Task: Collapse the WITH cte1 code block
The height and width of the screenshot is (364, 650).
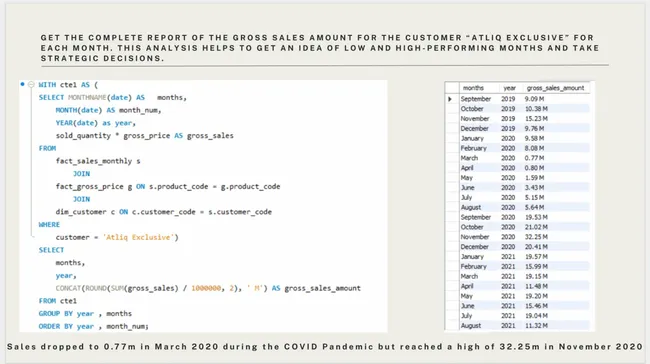Action: coord(31,85)
